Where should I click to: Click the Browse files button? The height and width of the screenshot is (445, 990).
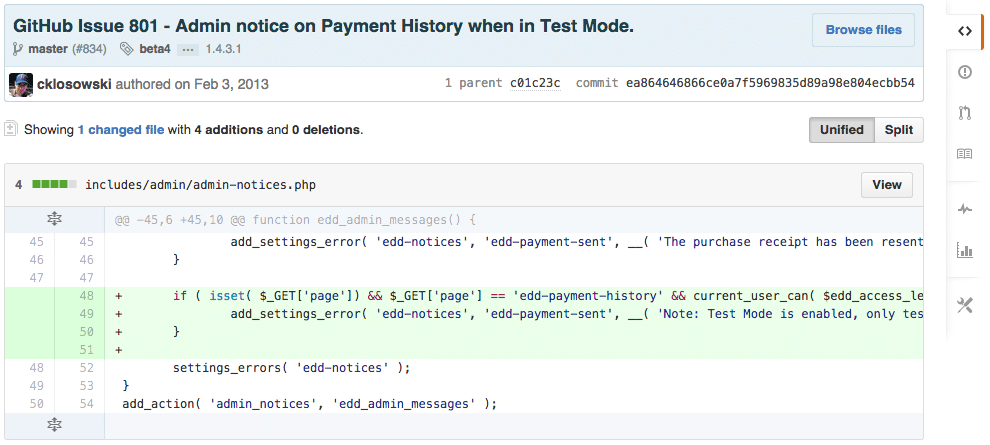pyautogui.click(x=863, y=30)
